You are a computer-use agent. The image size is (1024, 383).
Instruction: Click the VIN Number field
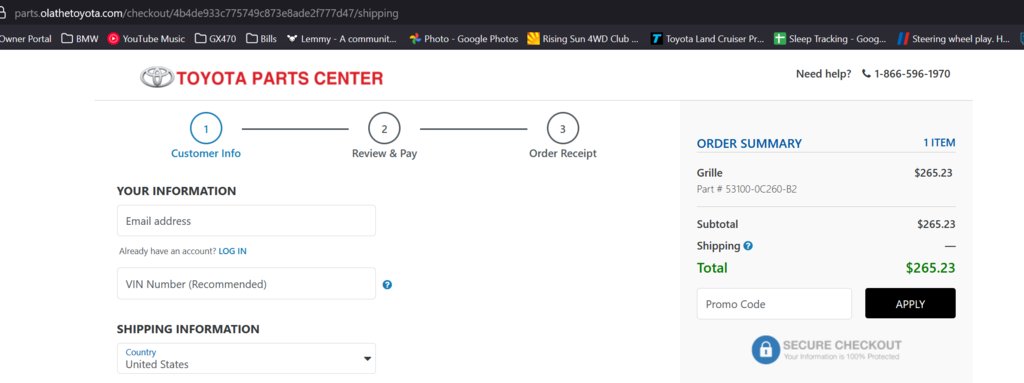pyautogui.click(x=246, y=284)
